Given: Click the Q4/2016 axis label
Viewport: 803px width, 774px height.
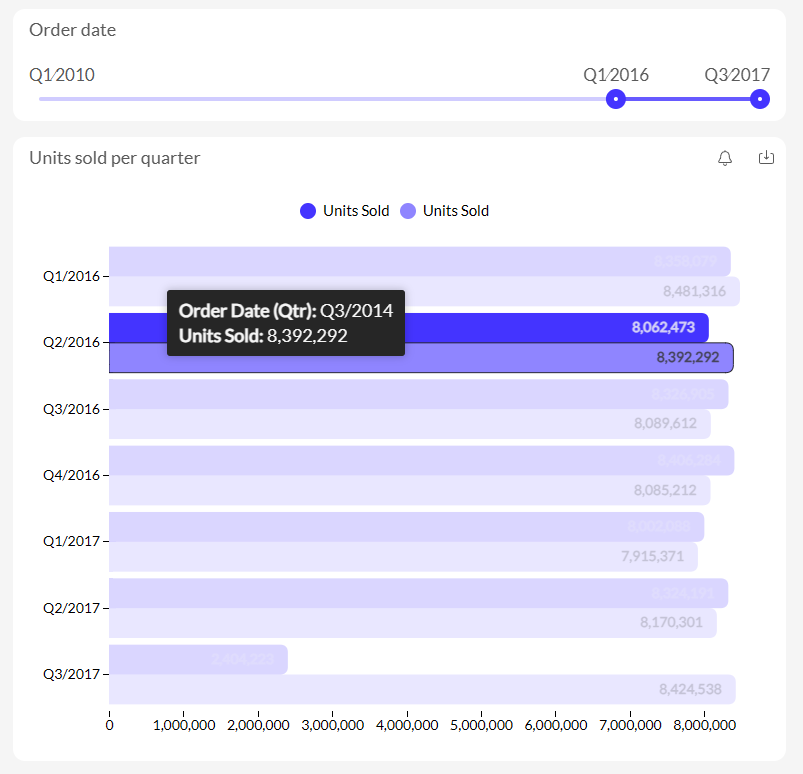Looking at the screenshot, I should pyautogui.click(x=71, y=475).
